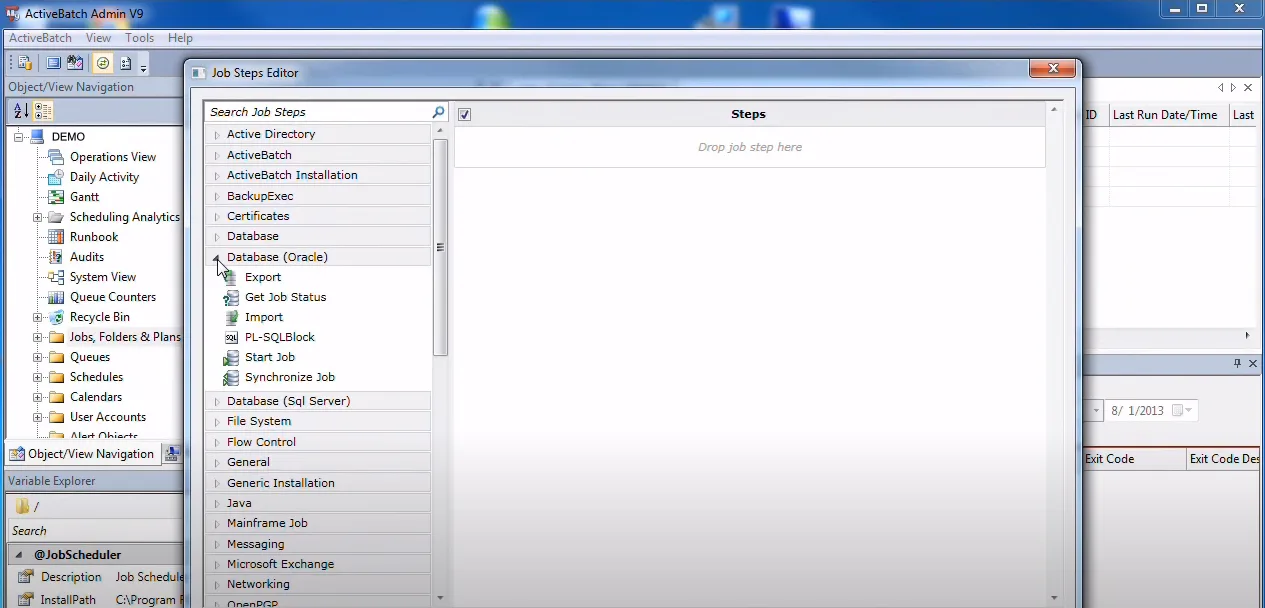Image resolution: width=1265 pixels, height=608 pixels.
Task: Click the refresh/sync toolbar icon with green arrows
Action: pyautogui.click(x=103, y=63)
